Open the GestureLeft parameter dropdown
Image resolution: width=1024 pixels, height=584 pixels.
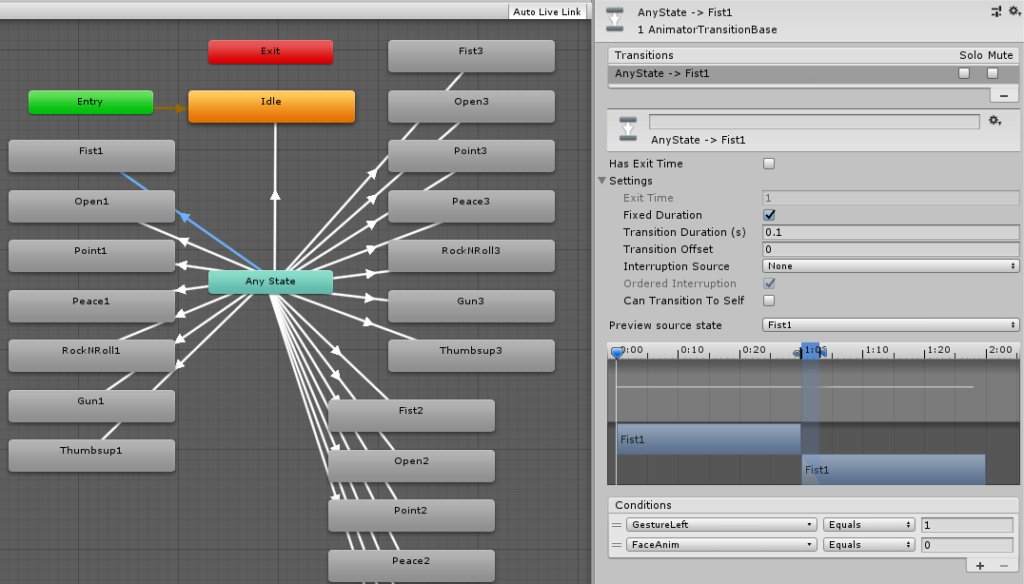click(x=721, y=525)
